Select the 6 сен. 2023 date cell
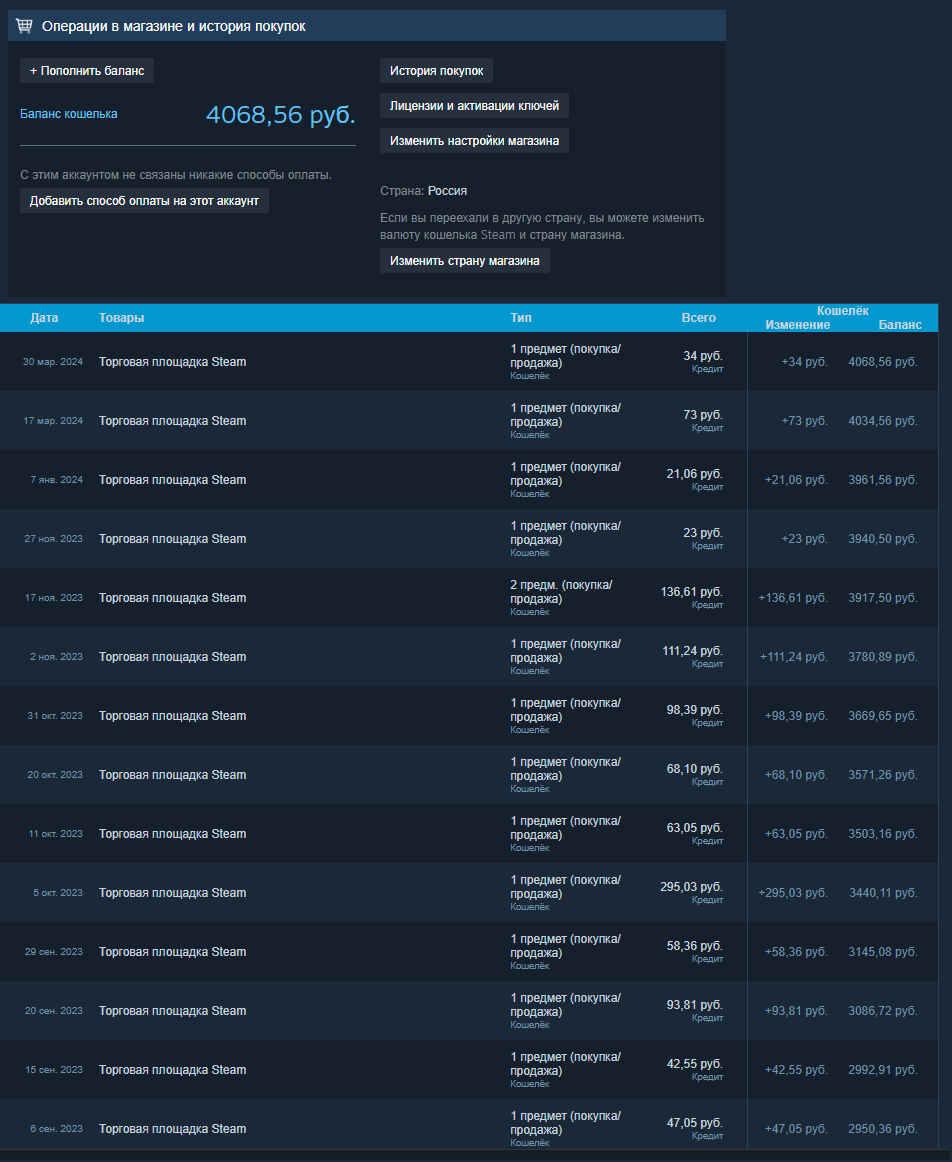Image resolution: width=952 pixels, height=1162 pixels. pyautogui.click(x=56, y=1129)
